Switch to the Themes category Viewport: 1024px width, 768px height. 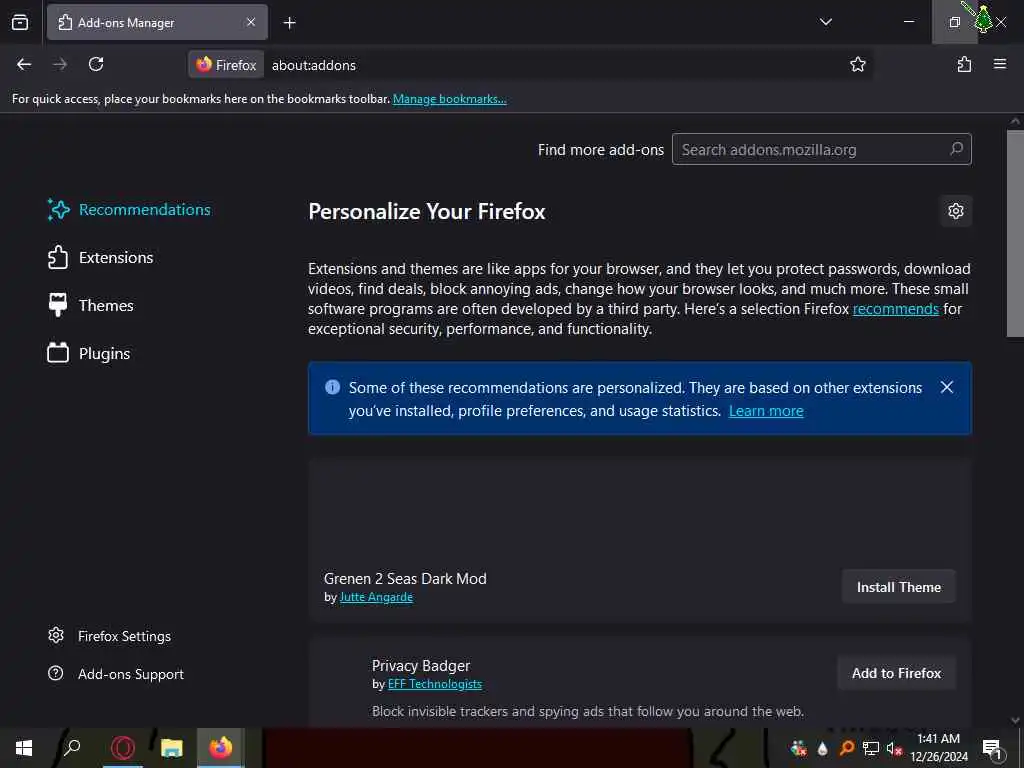[91, 306]
